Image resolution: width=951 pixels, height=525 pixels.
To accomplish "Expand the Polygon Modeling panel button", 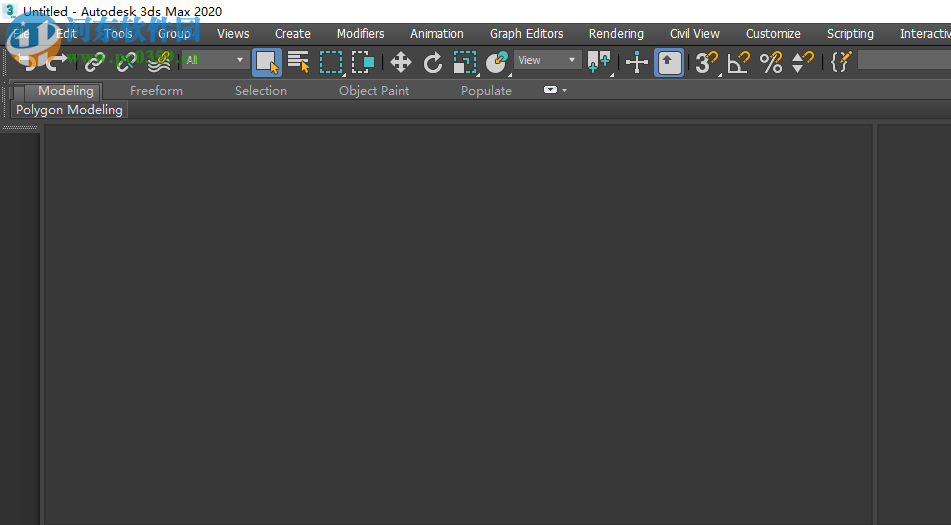I will click(x=69, y=110).
